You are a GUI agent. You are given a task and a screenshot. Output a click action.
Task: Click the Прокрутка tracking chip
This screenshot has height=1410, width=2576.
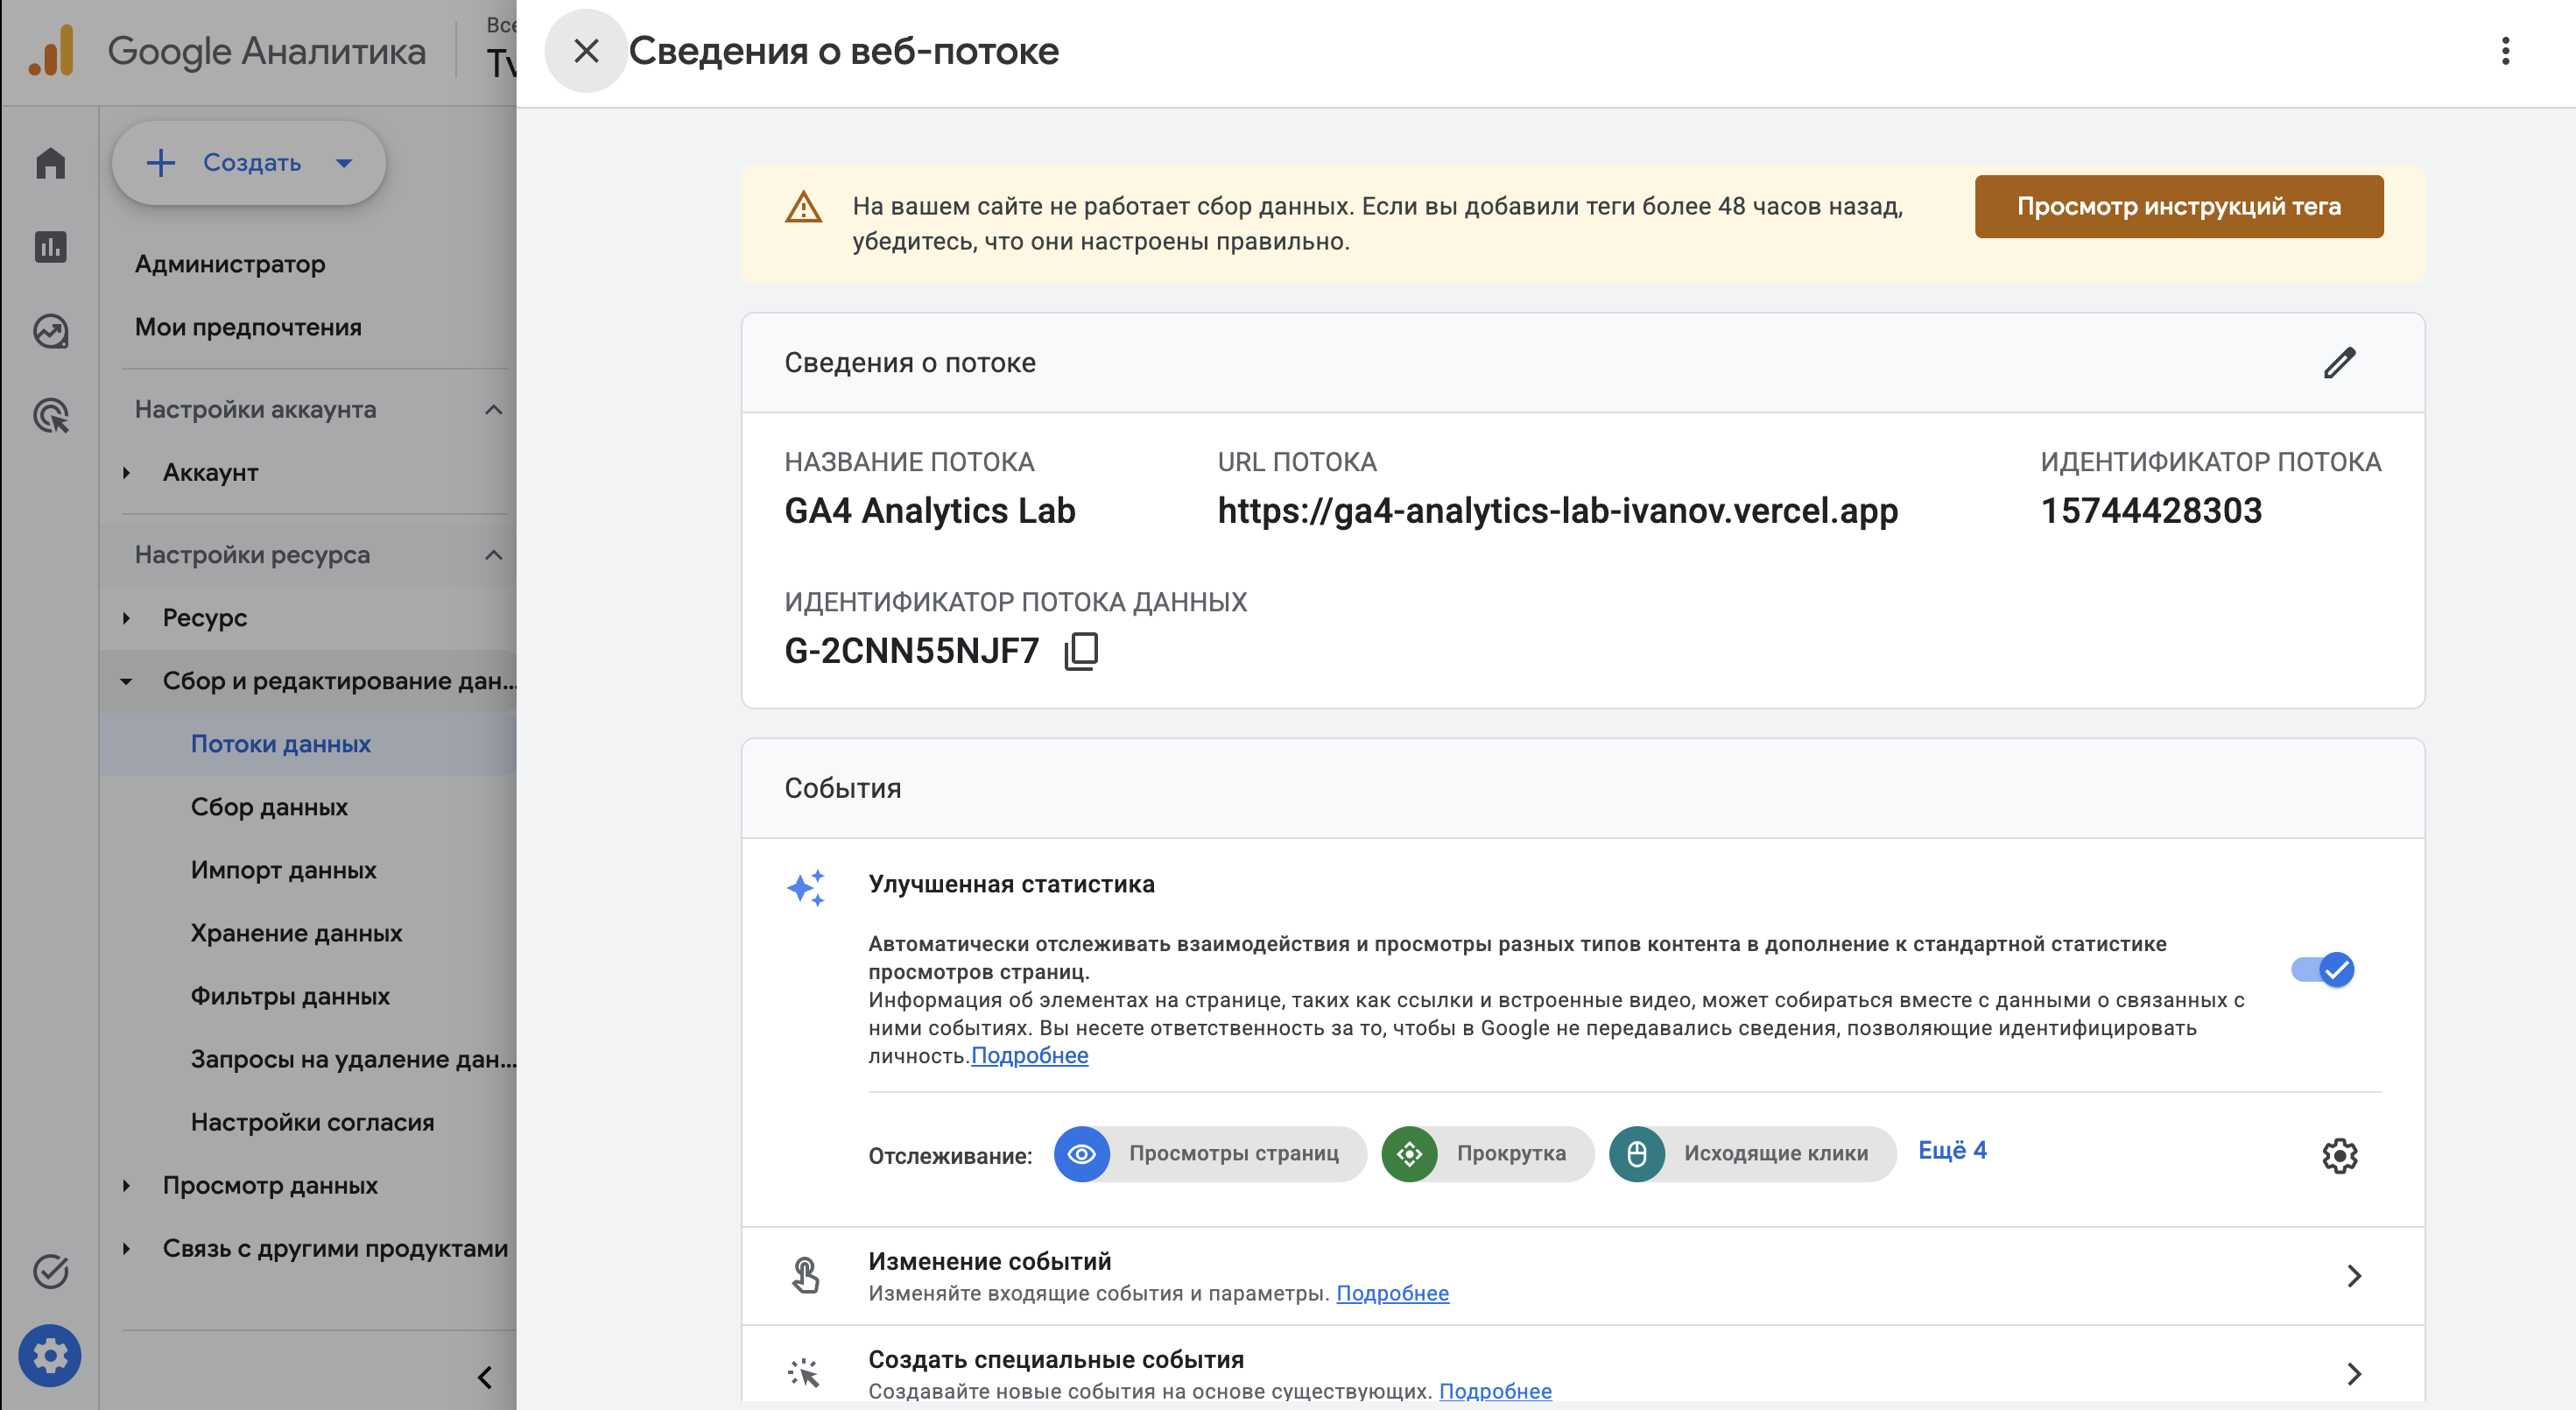(x=1487, y=1154)
